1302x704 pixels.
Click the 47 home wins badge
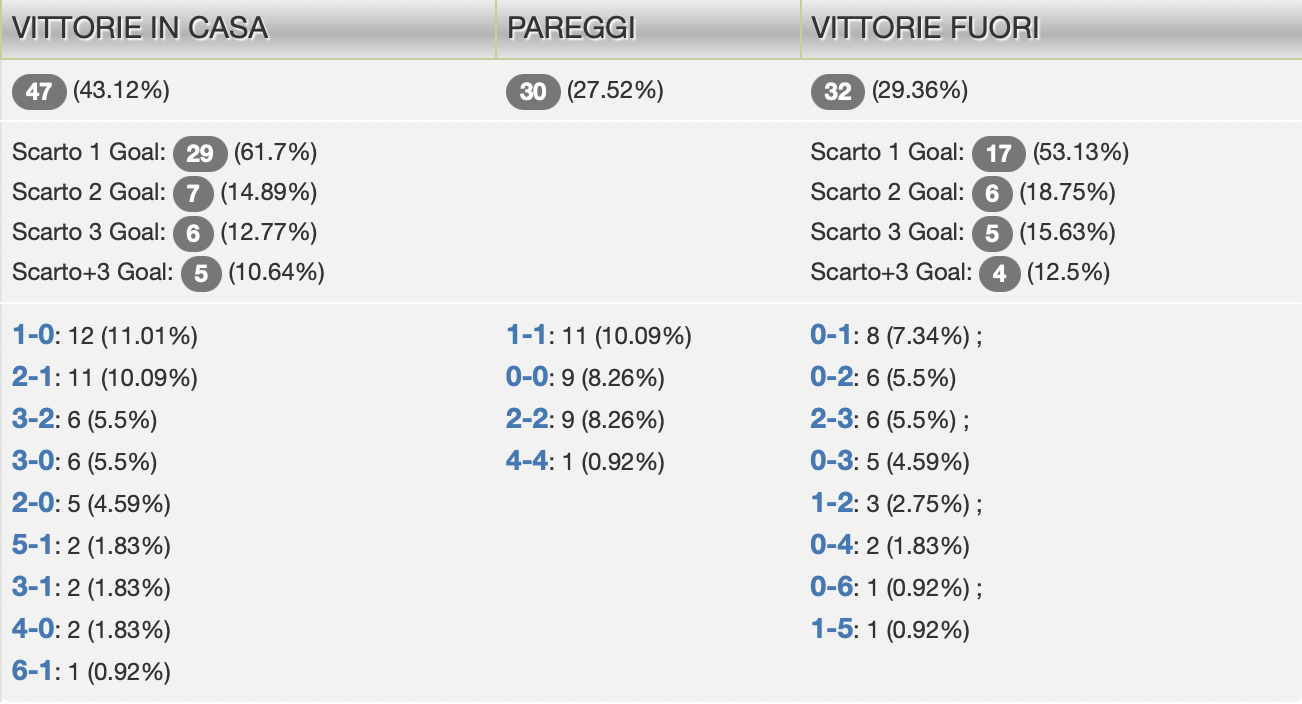coord(39,92)
